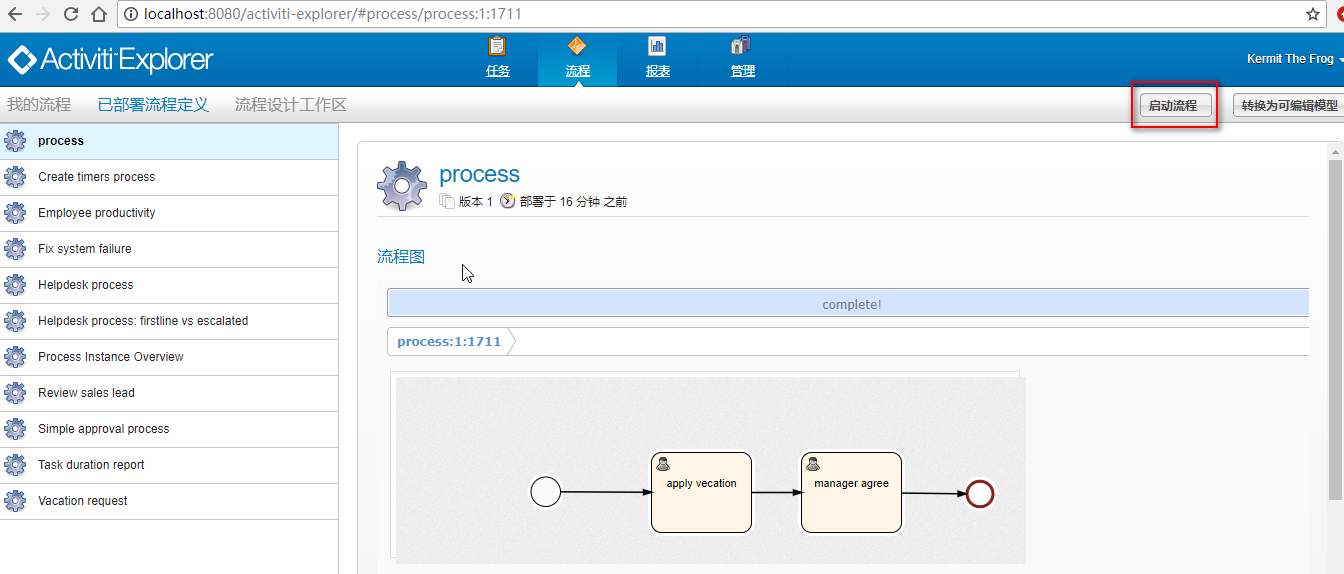This screenshot has height=574, width=1344.
Task: Click the Activiti Explorer logo
Action: pos(110,59)
